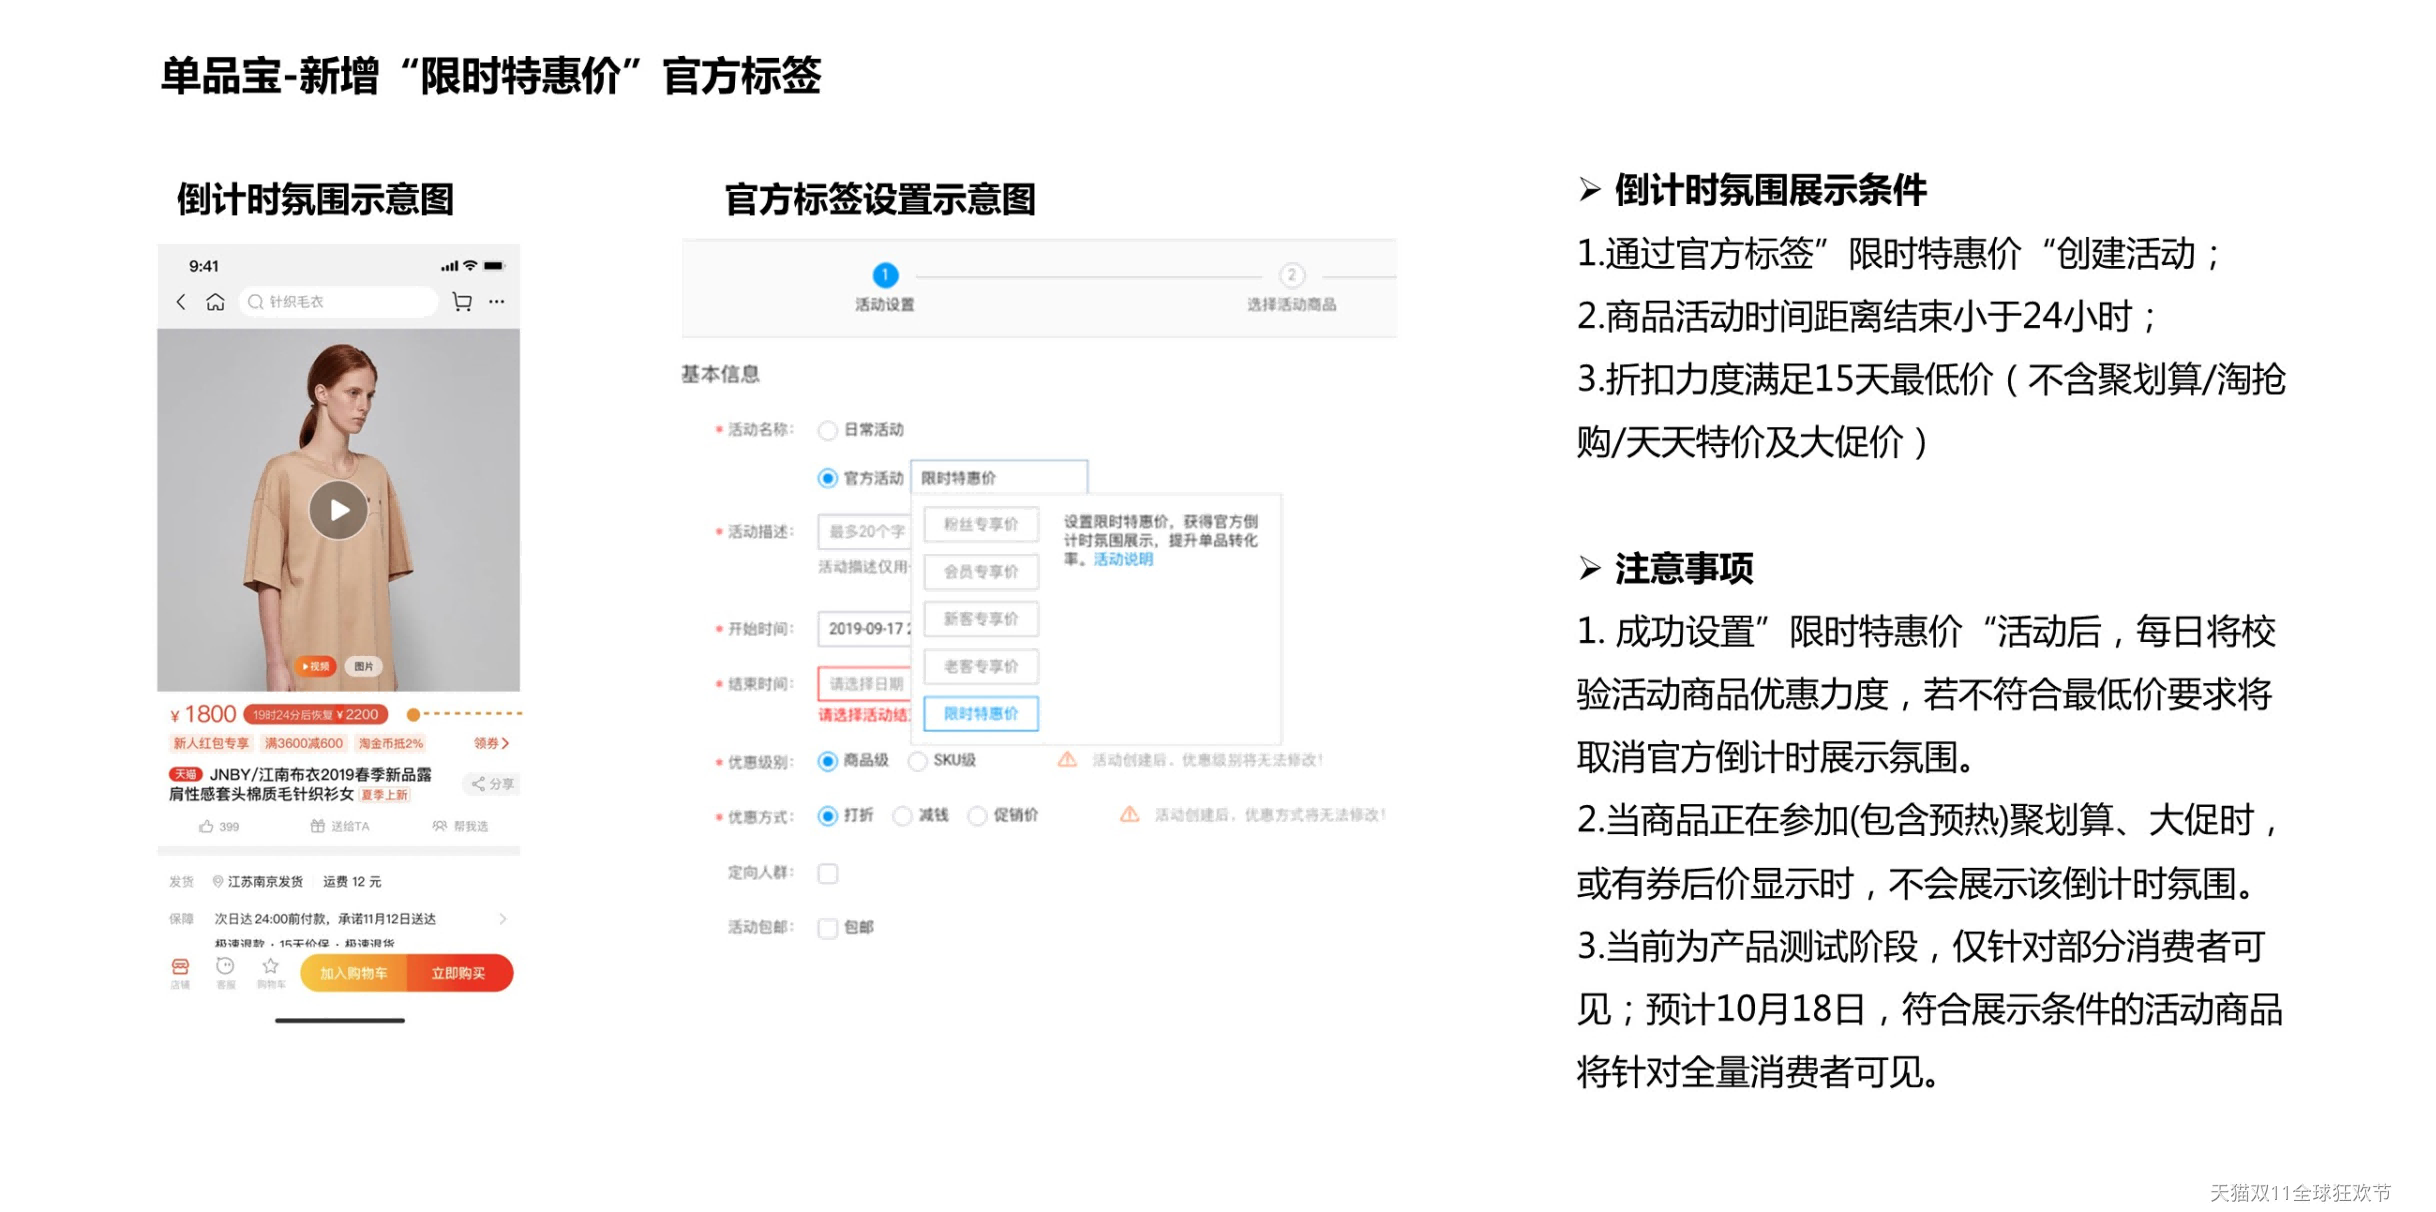This screenshot has width=2436, height=1212.
Task: Choose 粉丝专享价 from dropdown list
Action: (x=981, y=525)
